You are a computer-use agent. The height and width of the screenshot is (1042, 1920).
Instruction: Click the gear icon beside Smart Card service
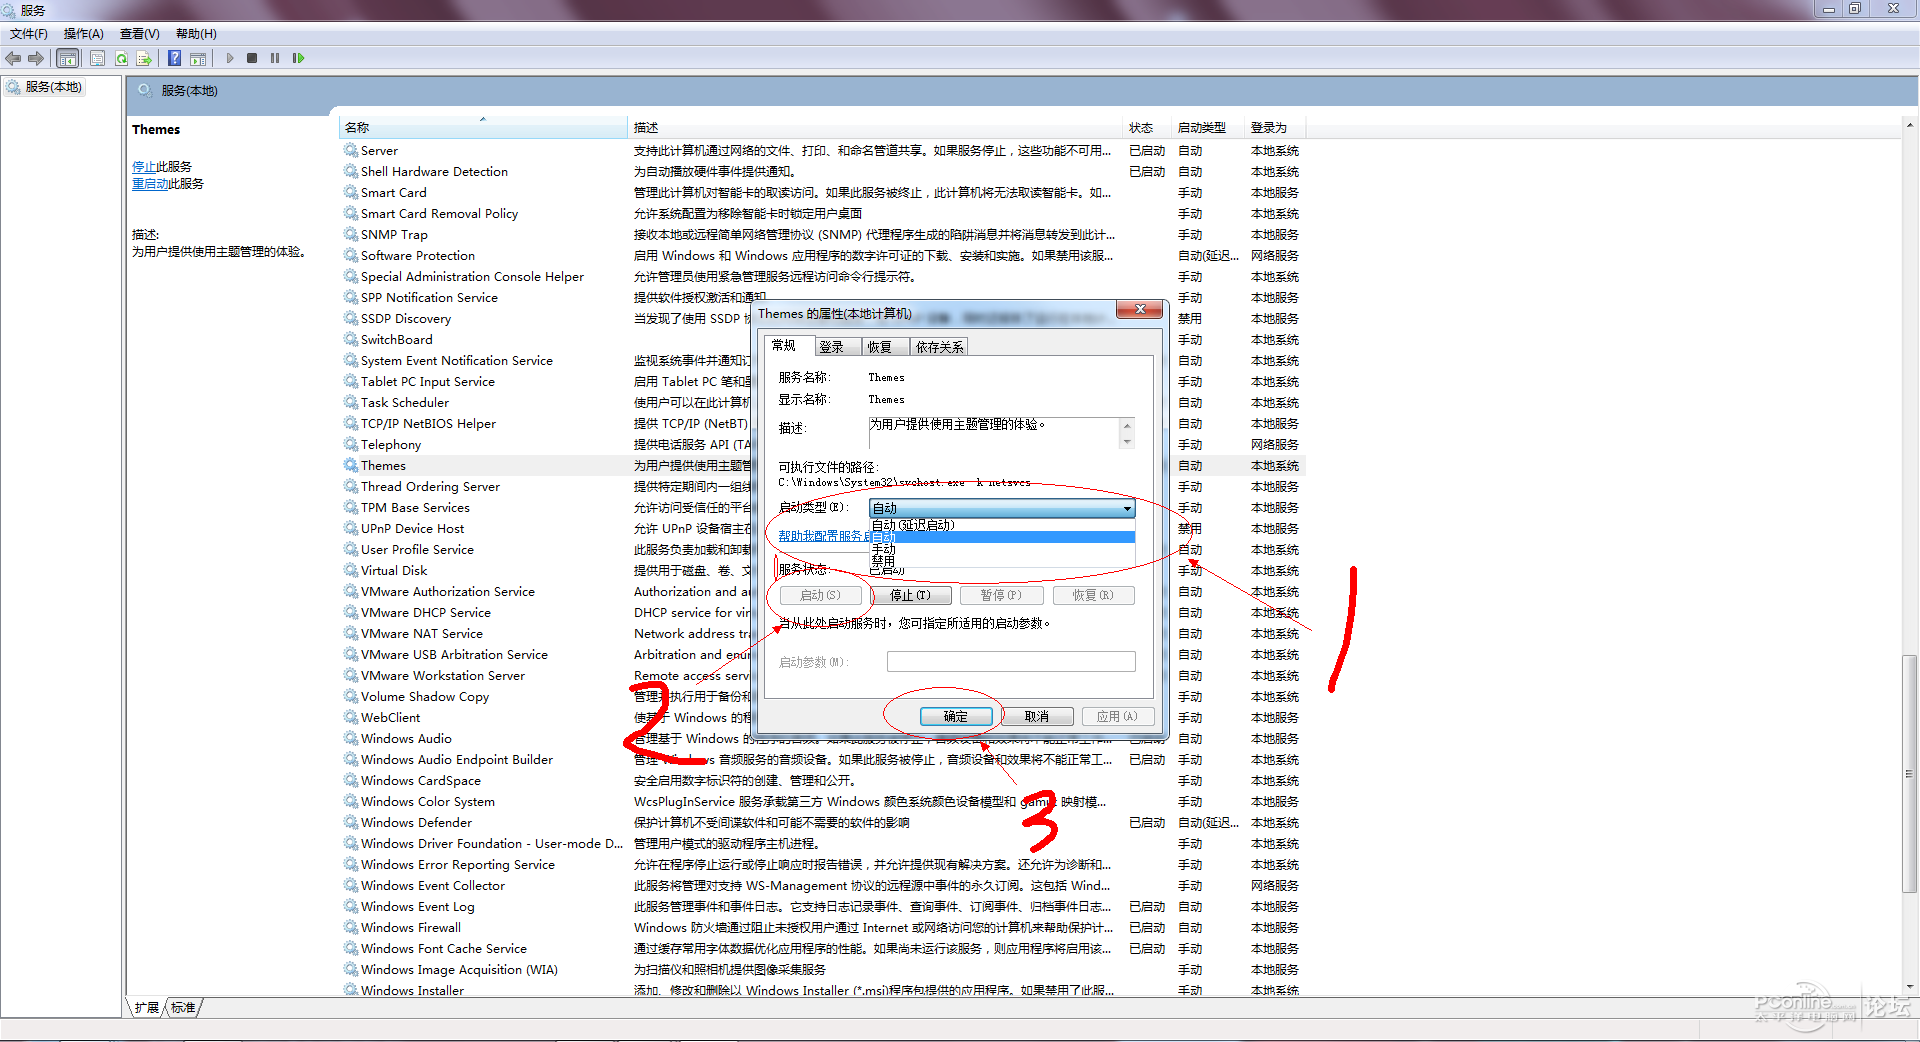point(351,192)
